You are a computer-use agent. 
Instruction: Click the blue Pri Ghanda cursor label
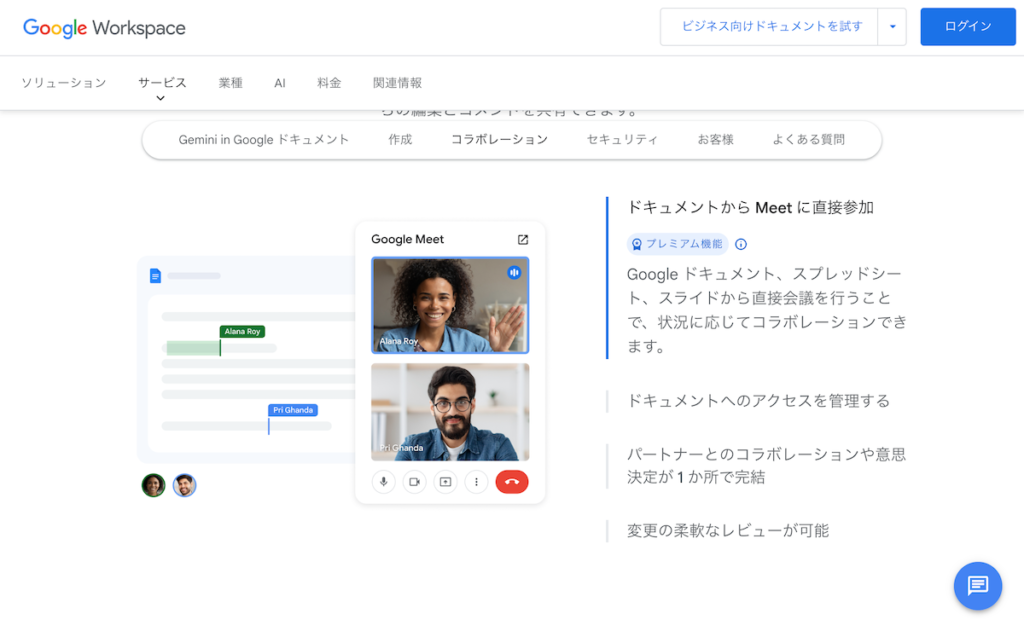point(293,410)
